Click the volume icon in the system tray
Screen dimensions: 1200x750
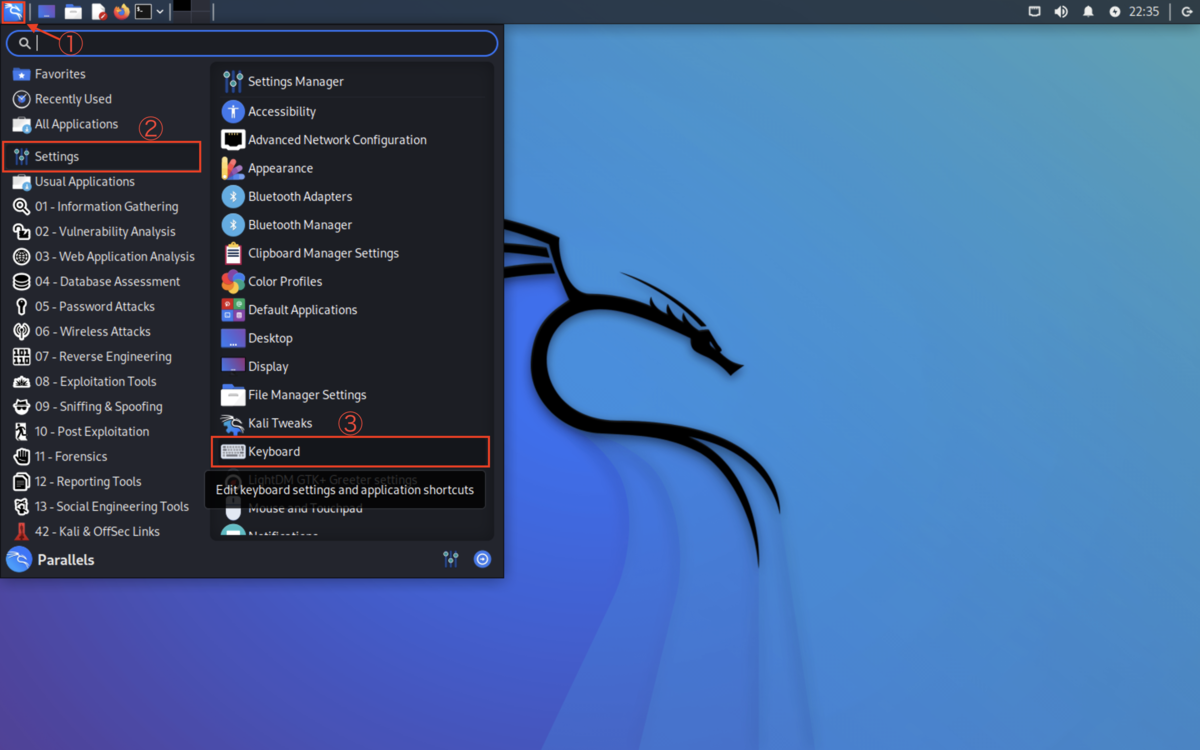point(1060,12)
